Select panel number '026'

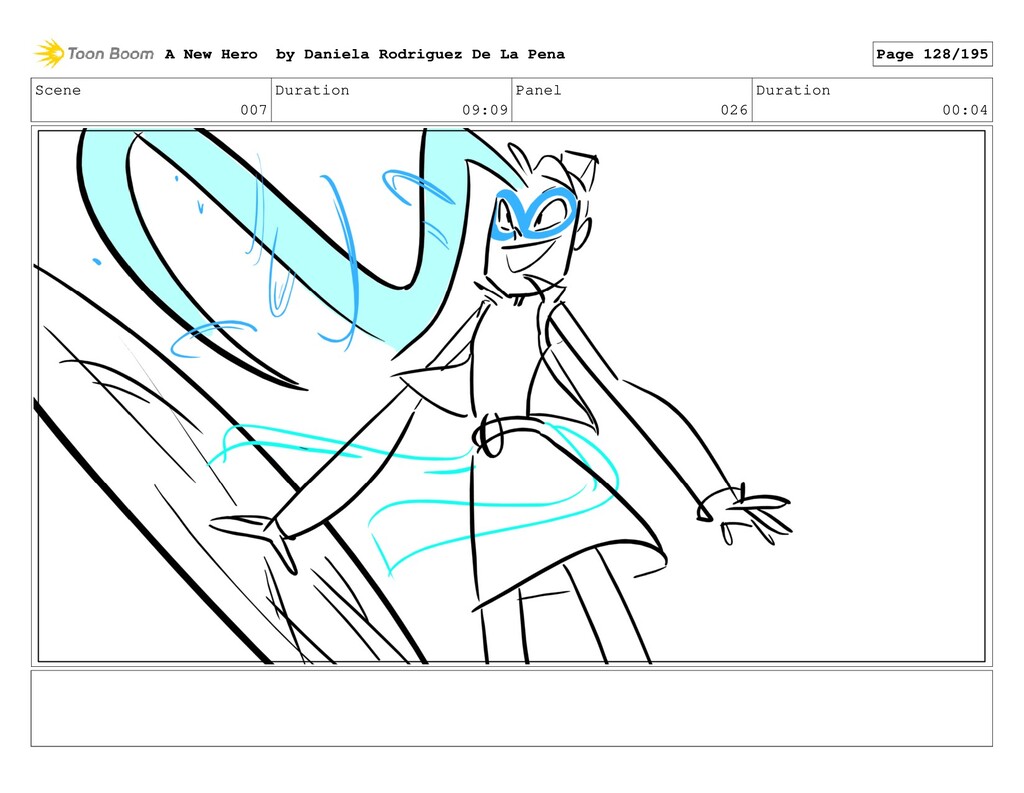(734, 110)
